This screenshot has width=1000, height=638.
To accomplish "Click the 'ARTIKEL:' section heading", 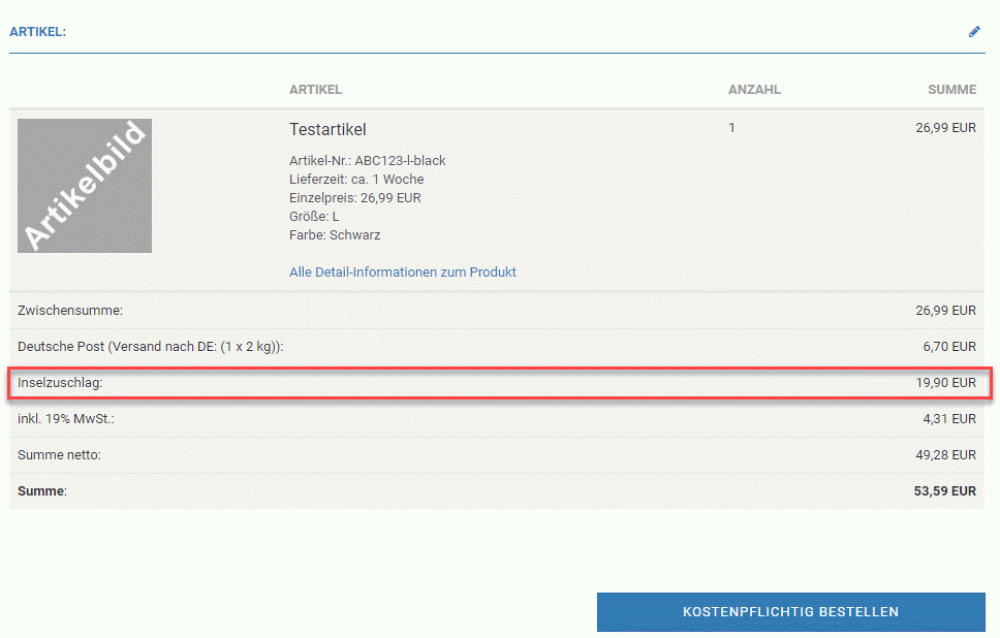I will pyautogui.click(x=37, y=32).
